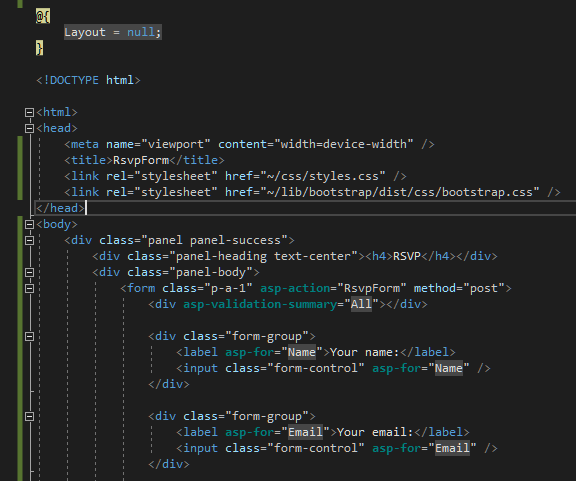Click highlighted Name in the input asp-for

click(449, 368)
